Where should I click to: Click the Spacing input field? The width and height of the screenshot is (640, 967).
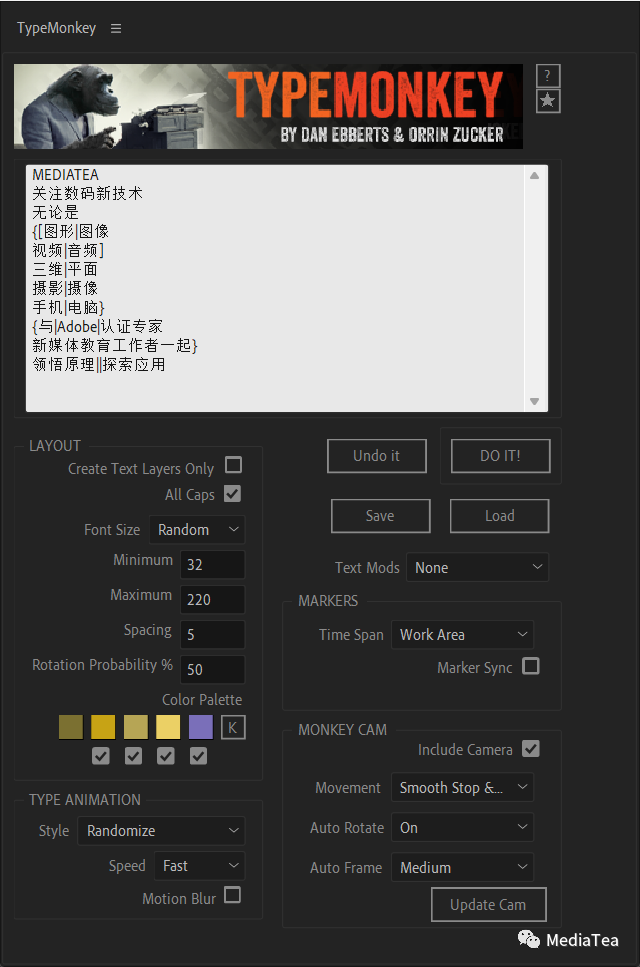click(213, 635)
